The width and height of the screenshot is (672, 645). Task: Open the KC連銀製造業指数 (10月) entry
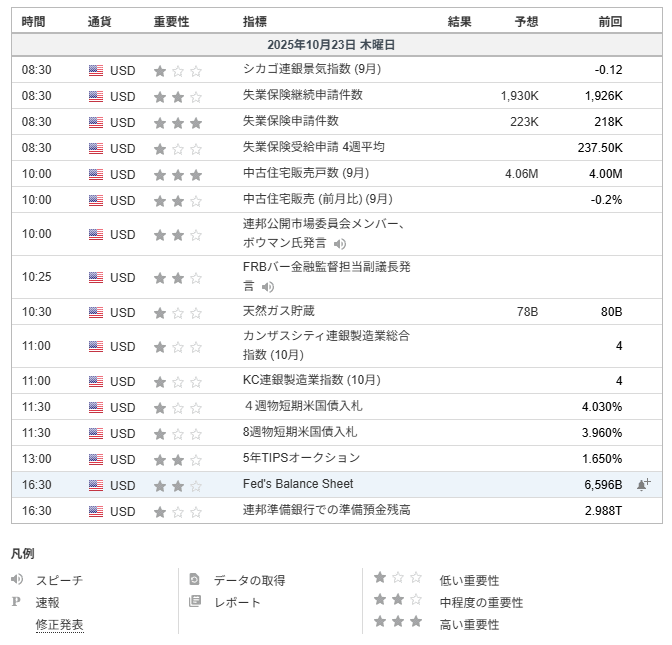coord(311,381)
